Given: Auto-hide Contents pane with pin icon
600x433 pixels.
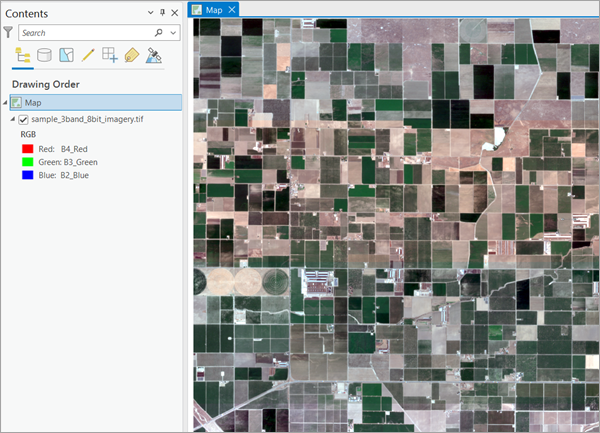Looking at the screenshot, I should pyautogui.click(x=164, y=12).
